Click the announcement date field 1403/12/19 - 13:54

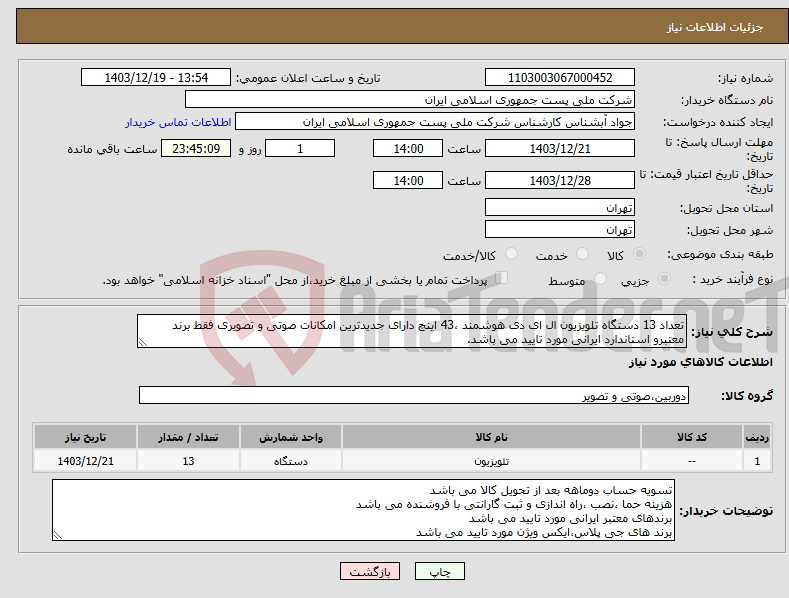click(156, 78)
